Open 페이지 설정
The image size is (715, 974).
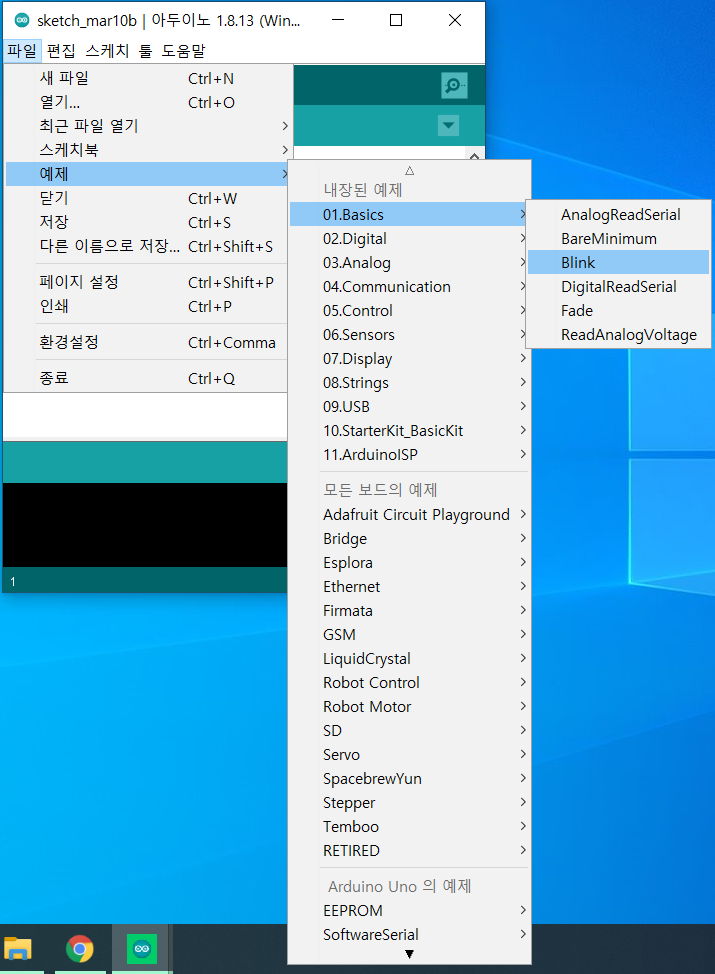tap(148, 282)
